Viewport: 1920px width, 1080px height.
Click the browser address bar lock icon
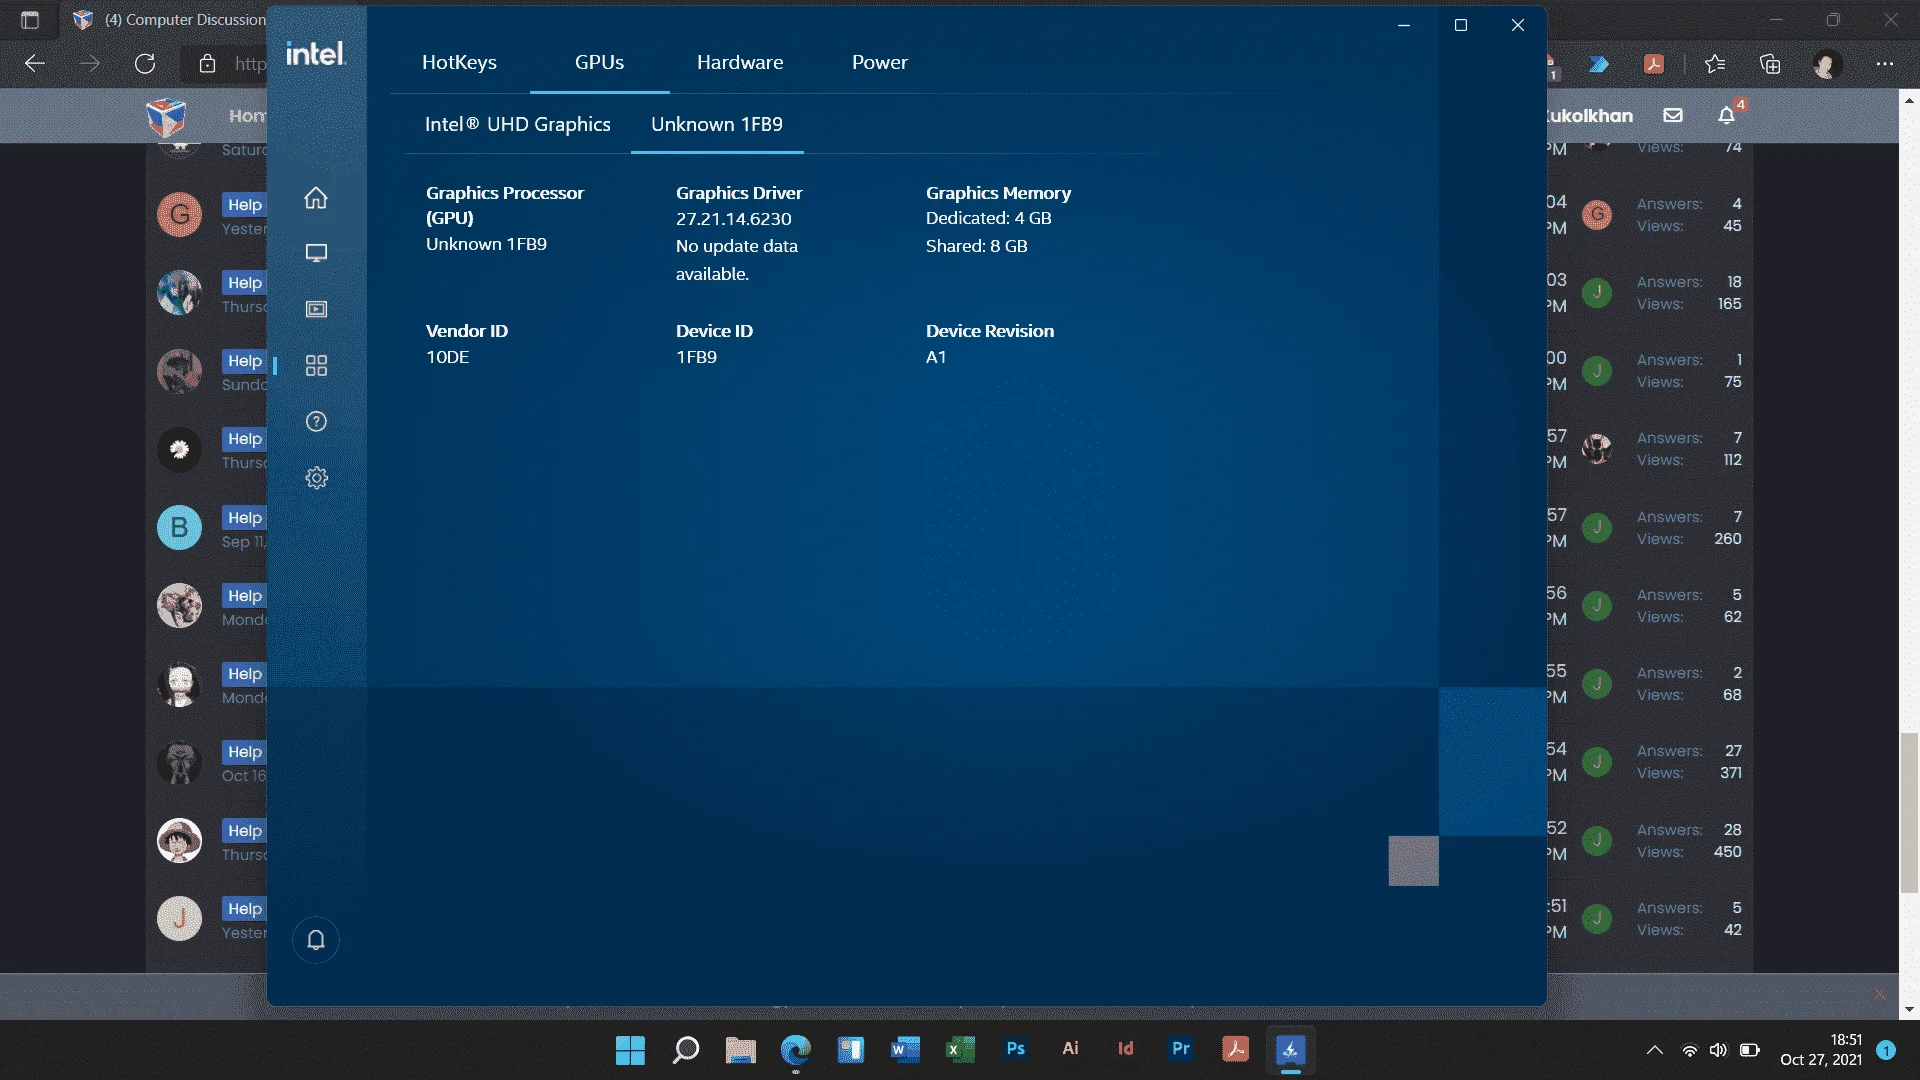207,64
